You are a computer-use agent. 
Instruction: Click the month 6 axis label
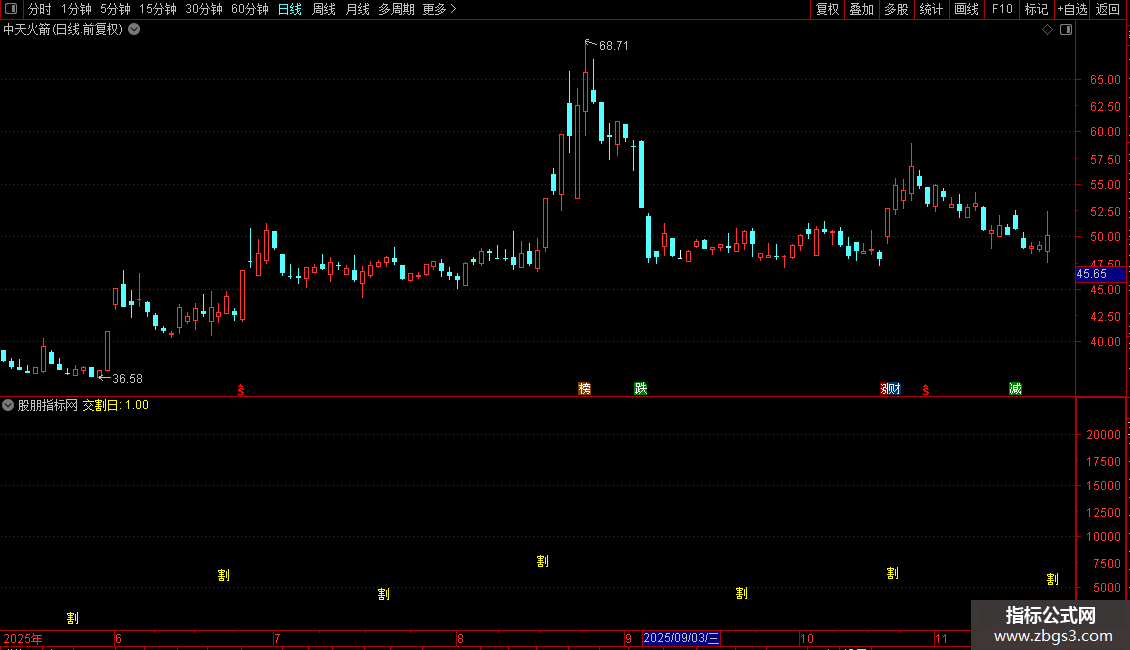click(x=118, y=638)
